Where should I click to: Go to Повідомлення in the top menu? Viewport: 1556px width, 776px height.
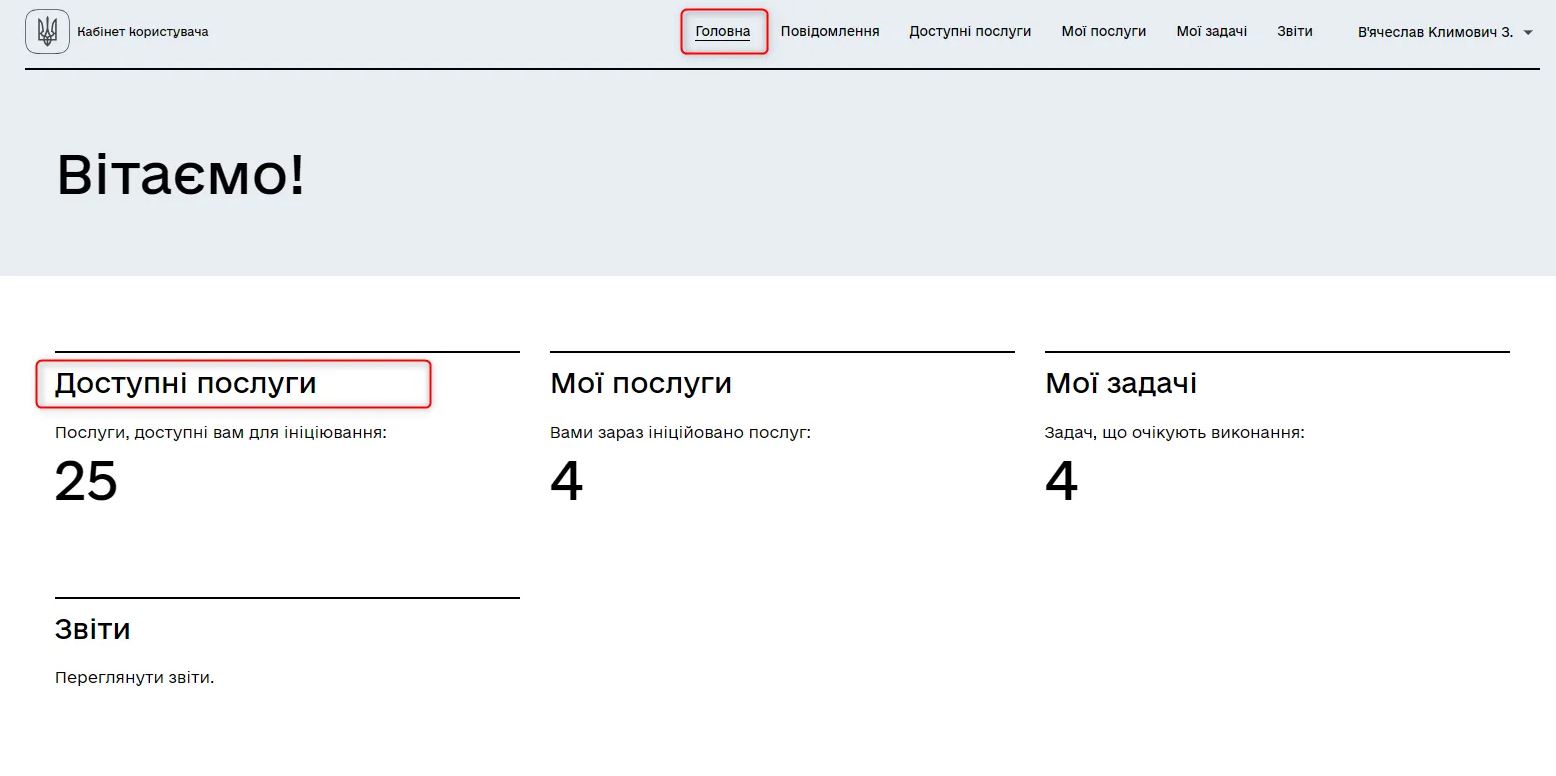[830, 31]
